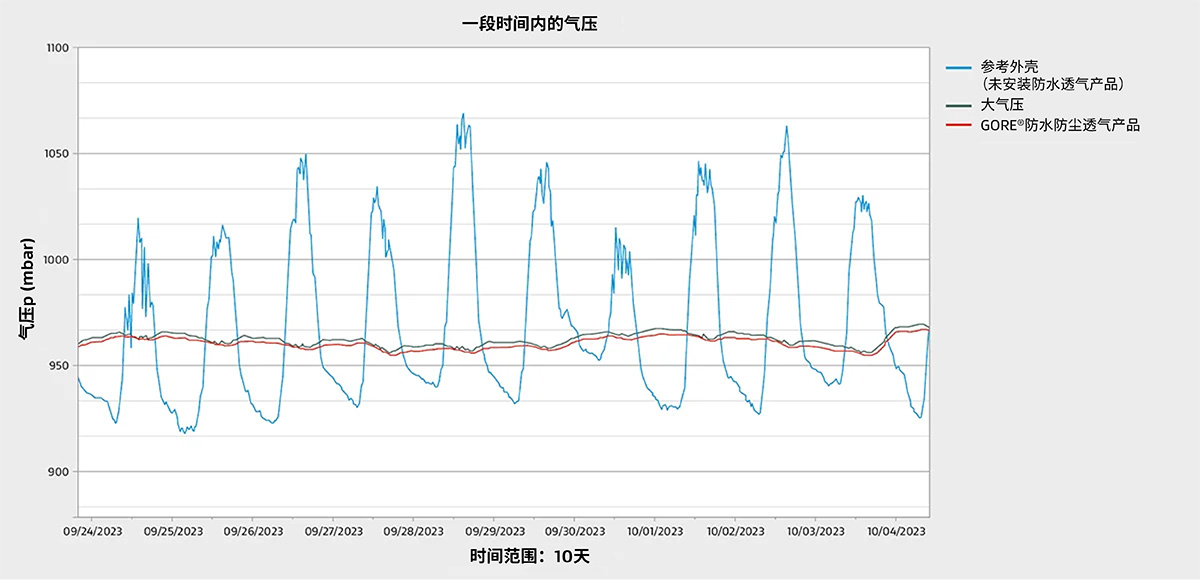1200x580 pixels.
Task: Select the chart title 一段时间内的气压
Action: (x=530, y=23)
